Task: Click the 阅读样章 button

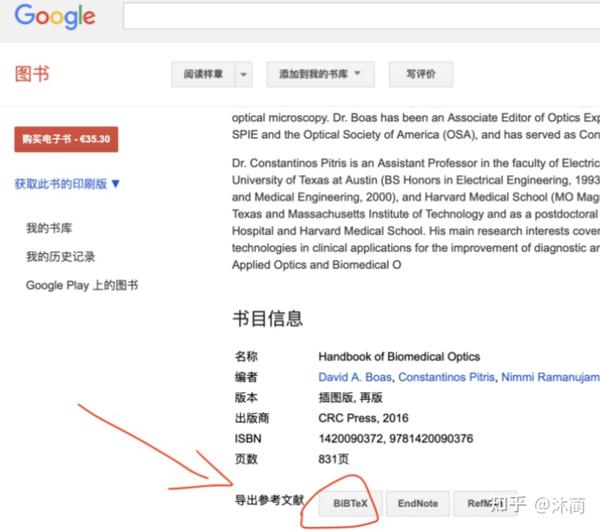Action: tap(203, 74)
